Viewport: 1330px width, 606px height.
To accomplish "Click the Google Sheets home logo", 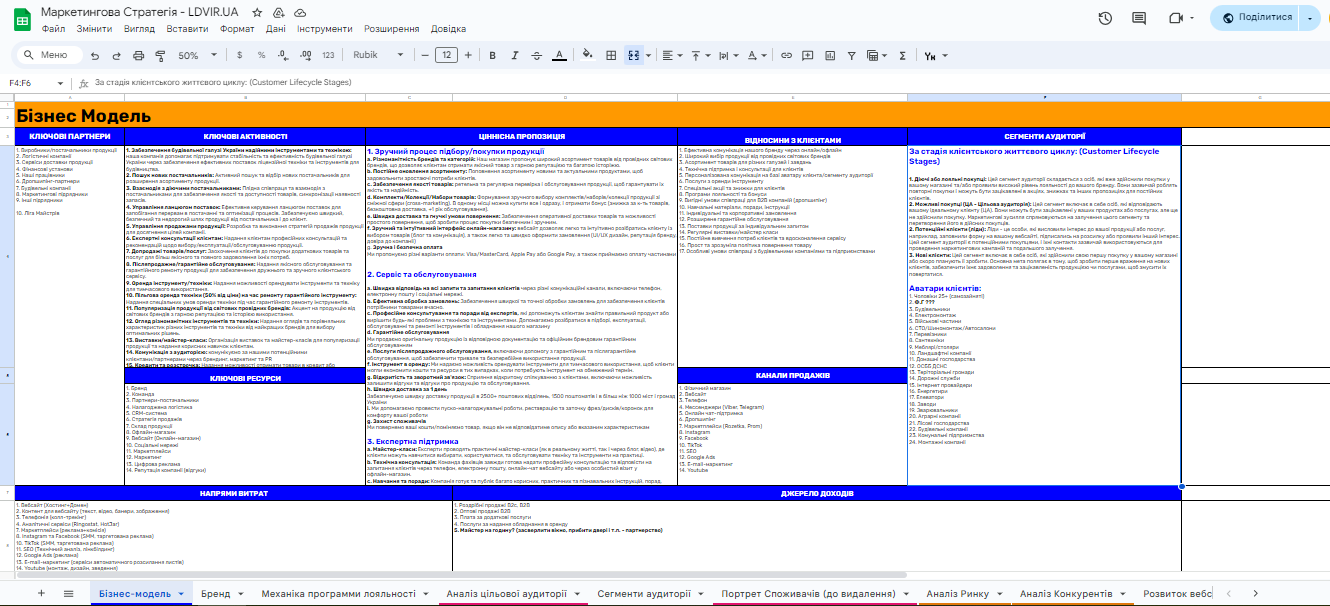I will [21, 19].
